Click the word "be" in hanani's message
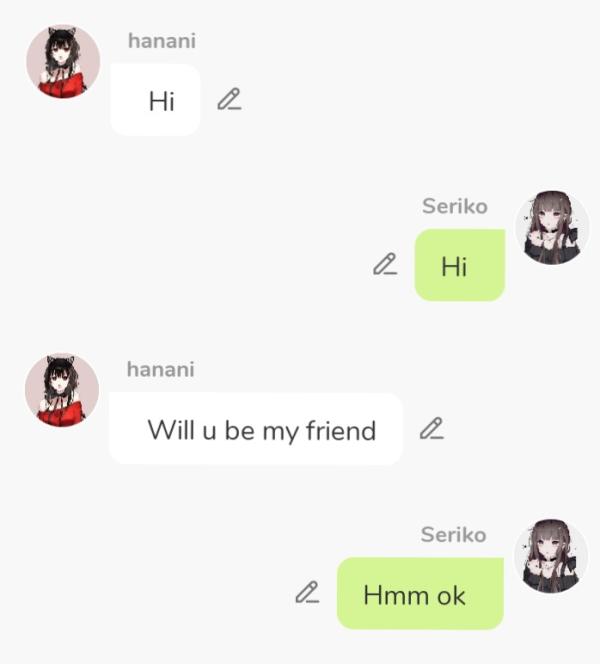This screenshot has width=600, height=664. pos(240,430)
